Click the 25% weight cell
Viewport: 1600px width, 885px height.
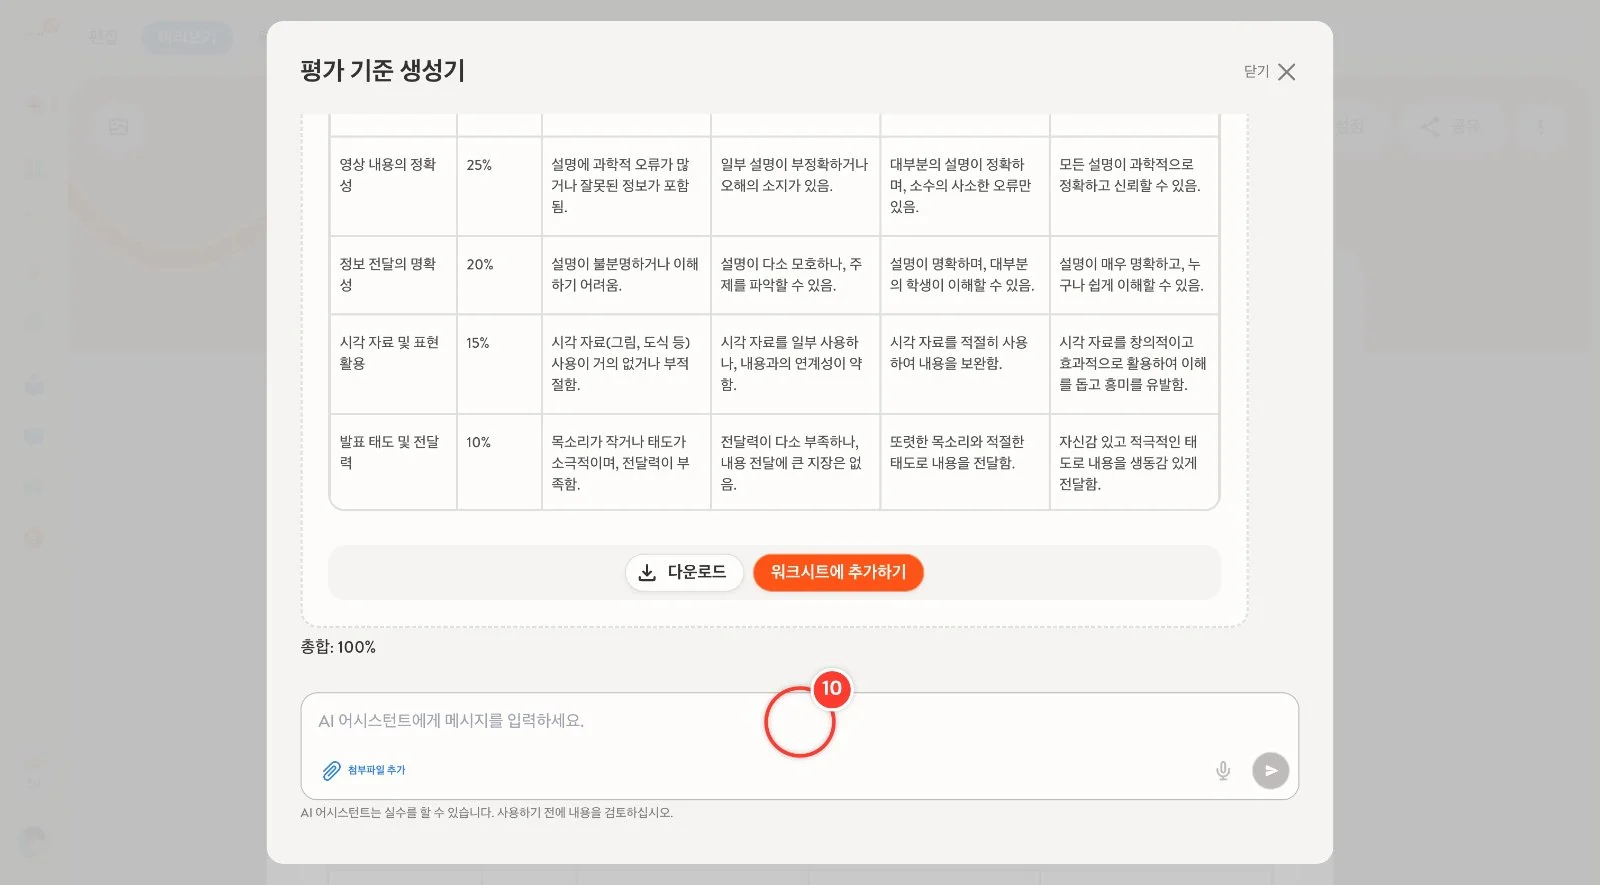point(499,186)
